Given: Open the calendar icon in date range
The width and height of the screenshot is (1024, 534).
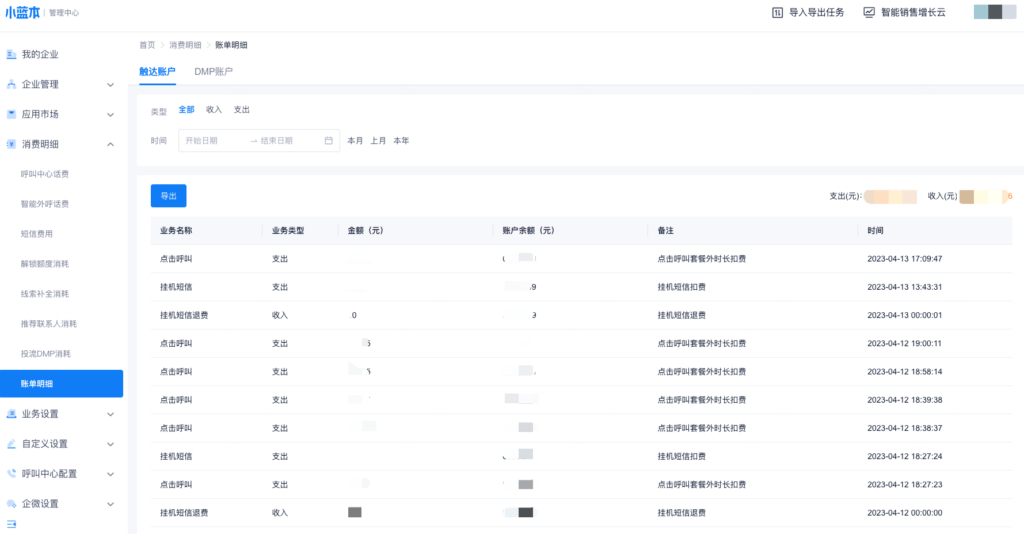Looking at the screenshot, I should point(328,141).
